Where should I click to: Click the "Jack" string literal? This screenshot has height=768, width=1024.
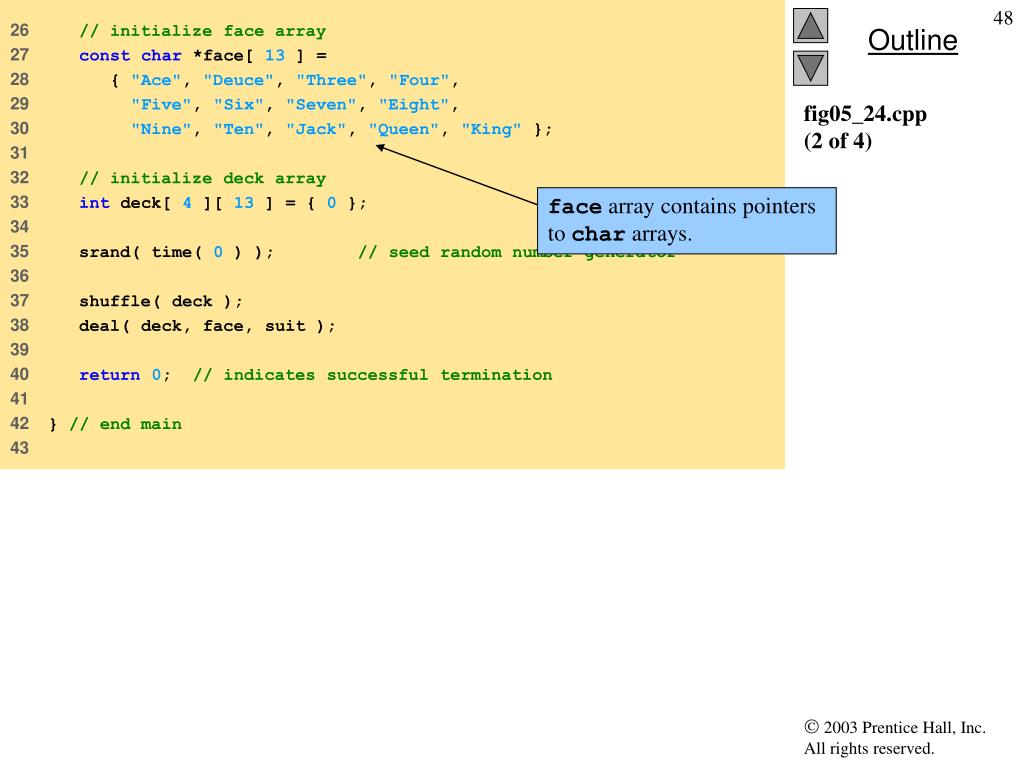point(316,129)
